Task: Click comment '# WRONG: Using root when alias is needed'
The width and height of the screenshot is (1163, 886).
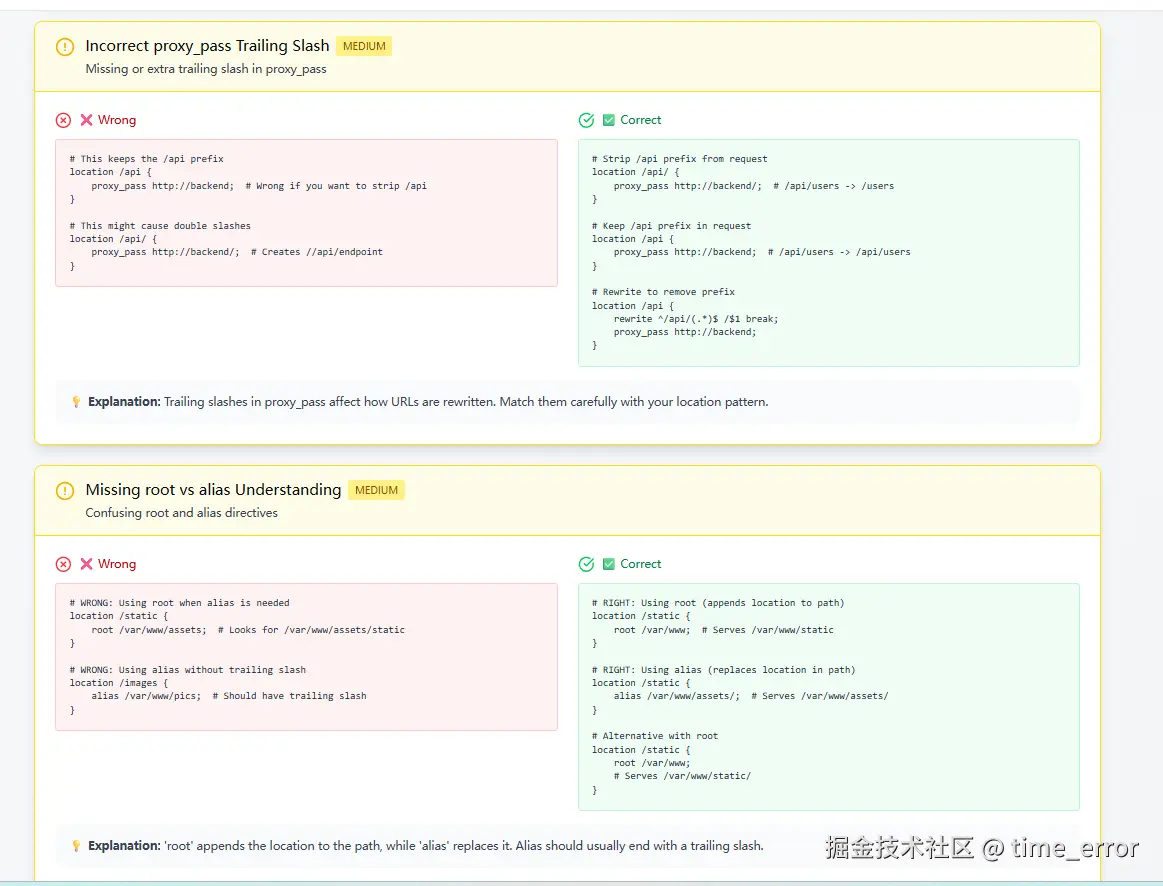Action: [x=179, y=603]
